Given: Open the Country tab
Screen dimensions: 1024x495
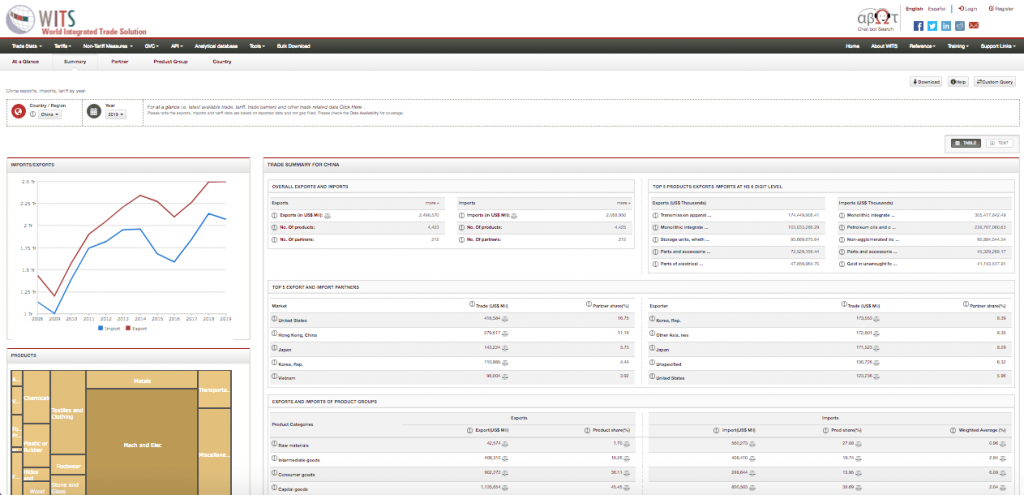Looking at the screenshot, I should pos(222,61).
